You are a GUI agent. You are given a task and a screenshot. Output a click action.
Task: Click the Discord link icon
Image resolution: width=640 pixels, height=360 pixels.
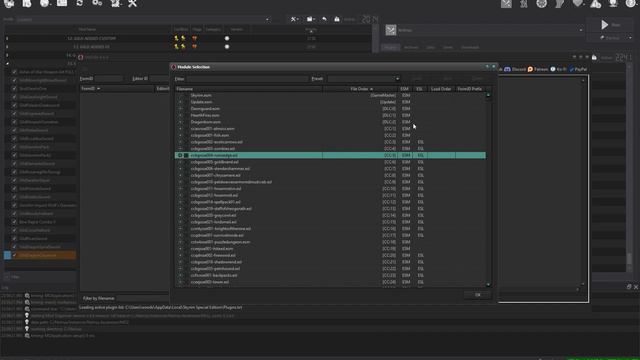(x=507, y=69)
